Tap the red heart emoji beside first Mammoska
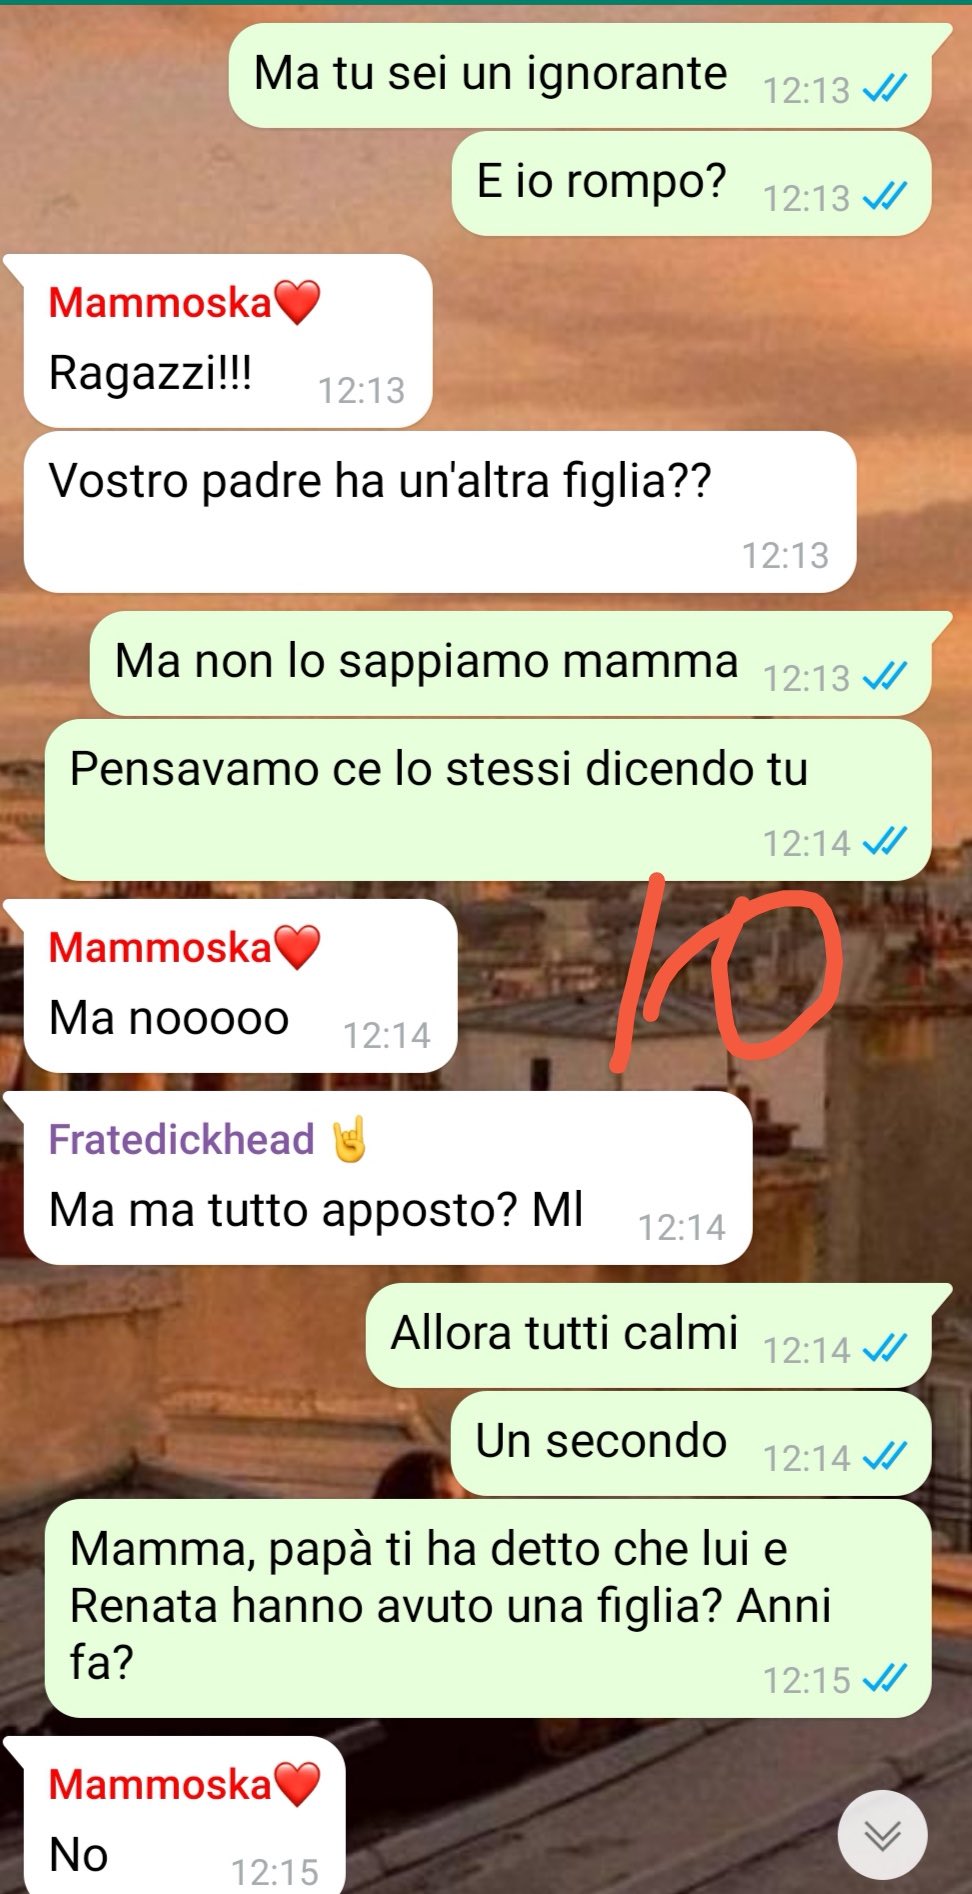This screenshot has width=972, height=1894. 296,303
